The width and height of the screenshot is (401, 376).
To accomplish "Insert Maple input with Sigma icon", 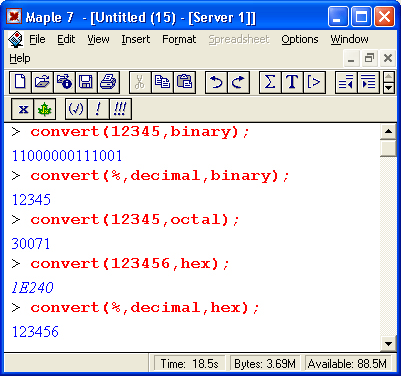I will click(x=270, y=82).
